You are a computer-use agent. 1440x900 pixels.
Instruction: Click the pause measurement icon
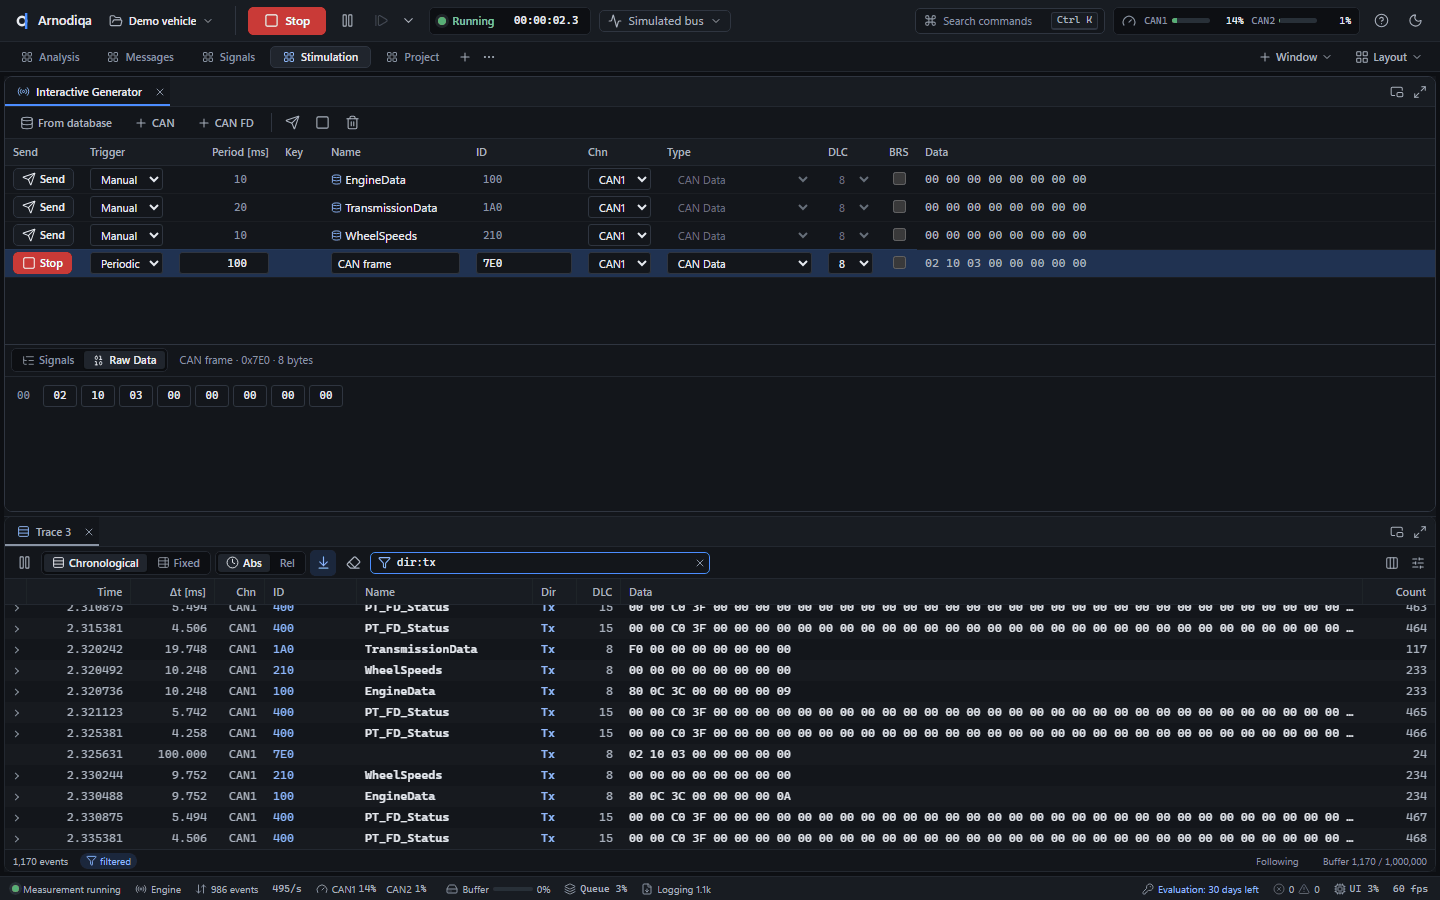click(347, 21)
